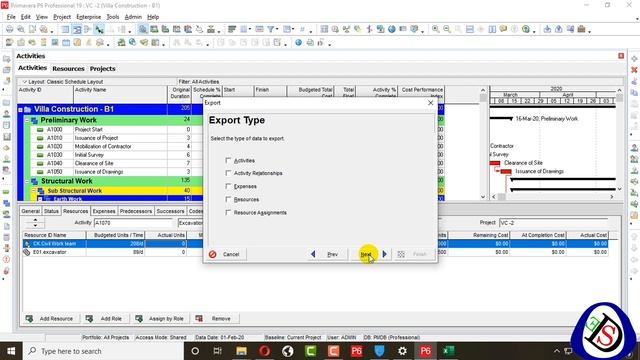Cancel the Export dialog
This screenshot has height=360, width=640.
(x=226, y=254)
